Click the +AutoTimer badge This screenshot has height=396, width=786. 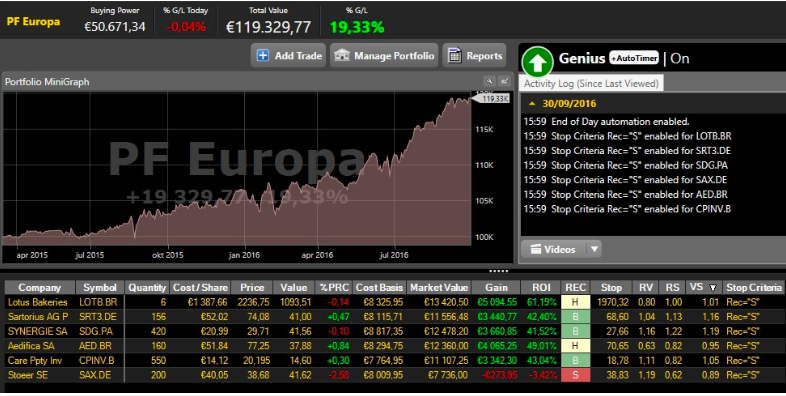coord(634,58)
